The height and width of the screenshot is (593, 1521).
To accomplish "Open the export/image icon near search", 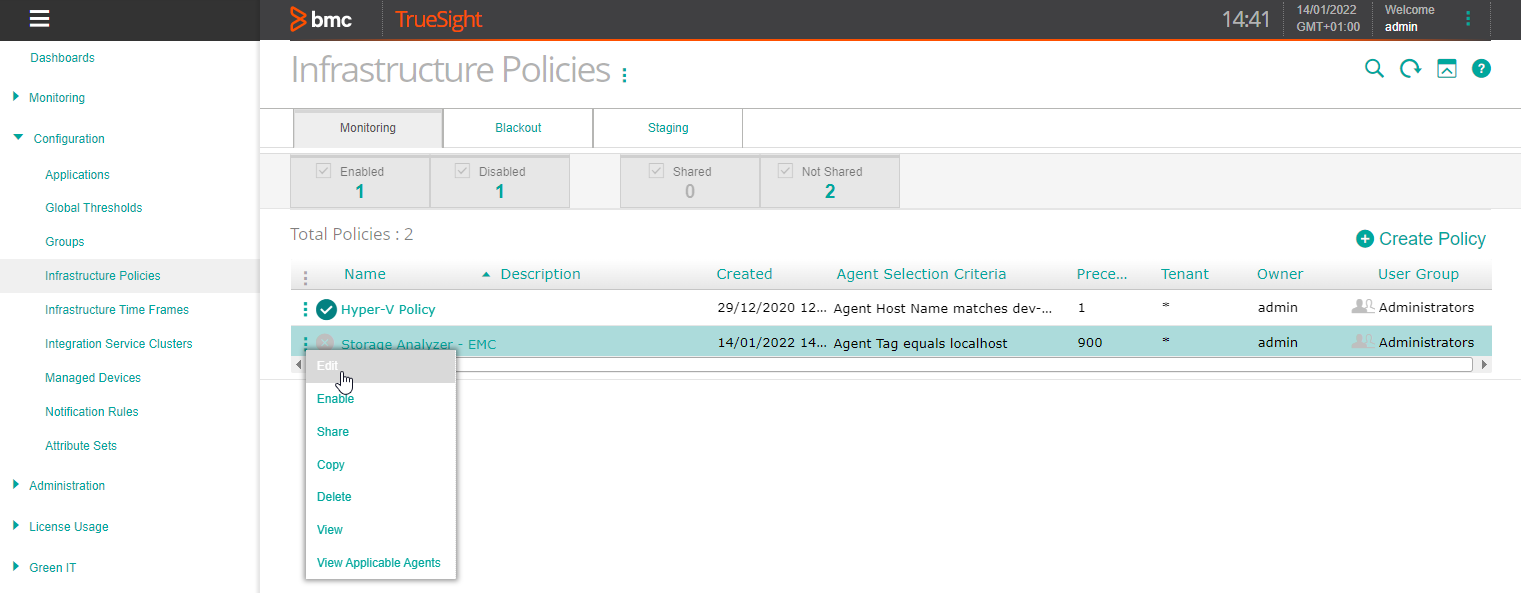I will click(1446, 68).
